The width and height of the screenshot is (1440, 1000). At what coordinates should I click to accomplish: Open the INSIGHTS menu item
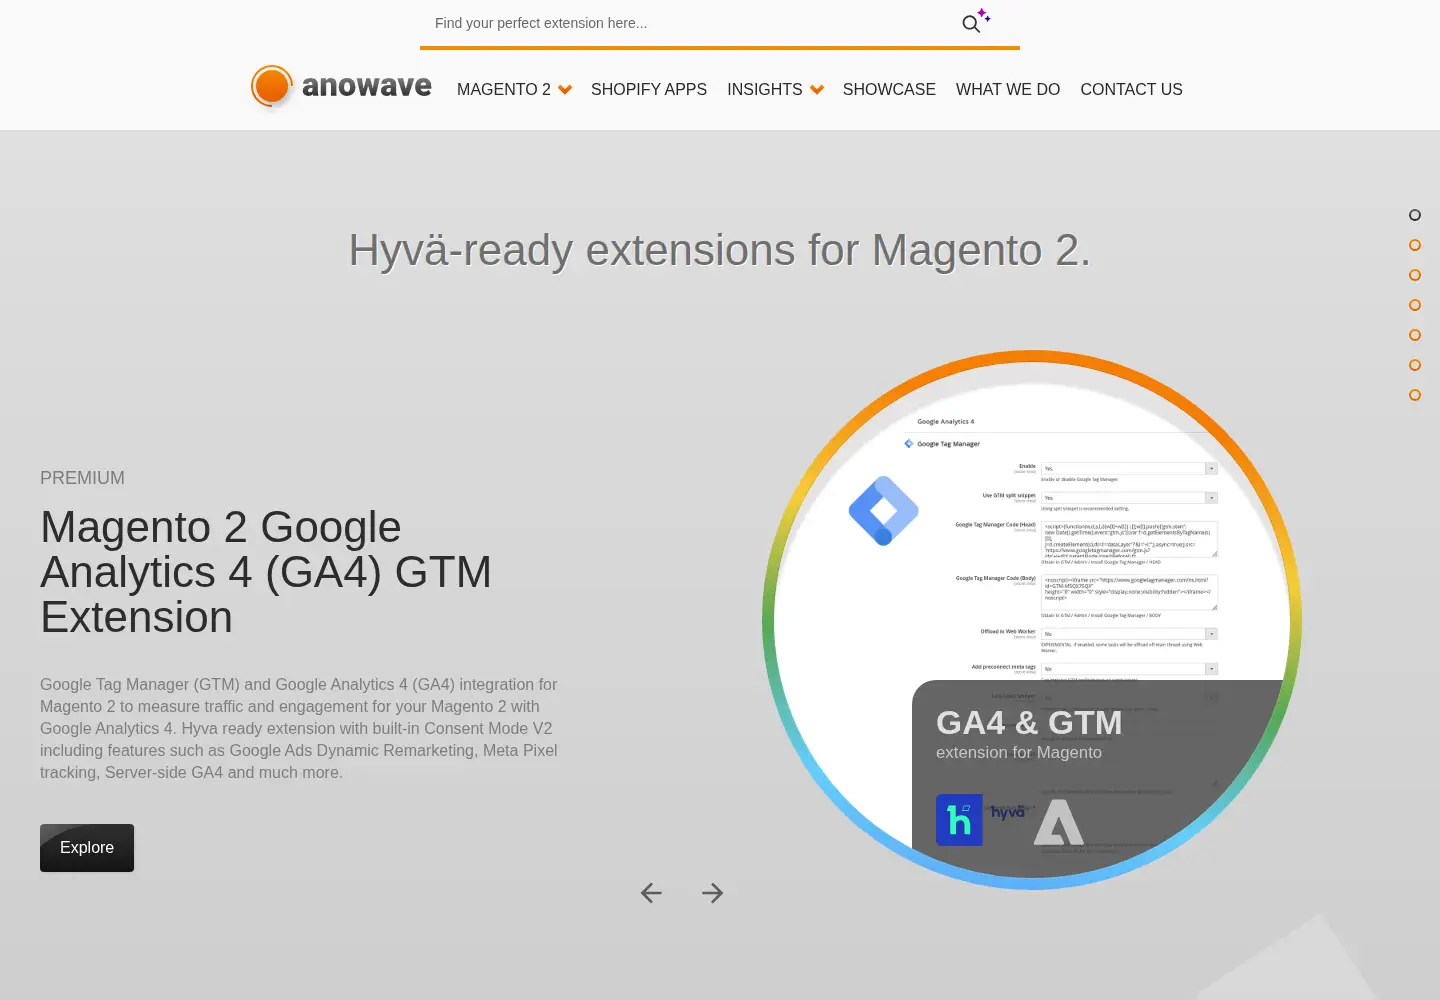[x=765, y=90]
